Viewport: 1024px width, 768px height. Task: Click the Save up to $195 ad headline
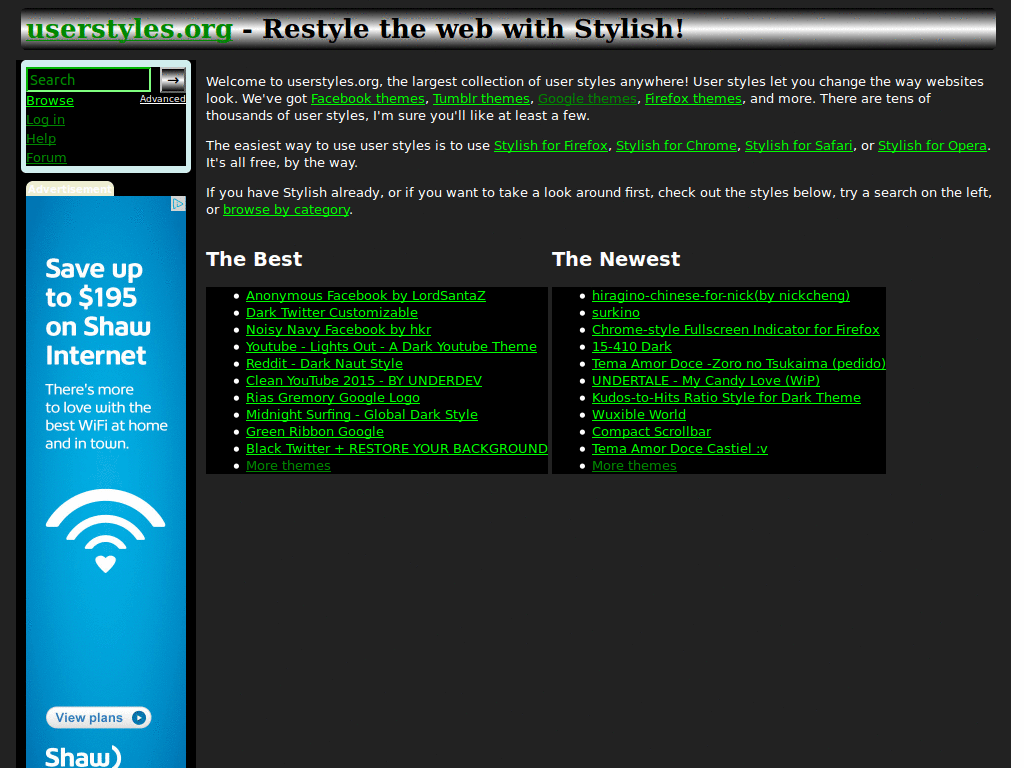coord(98,312)
